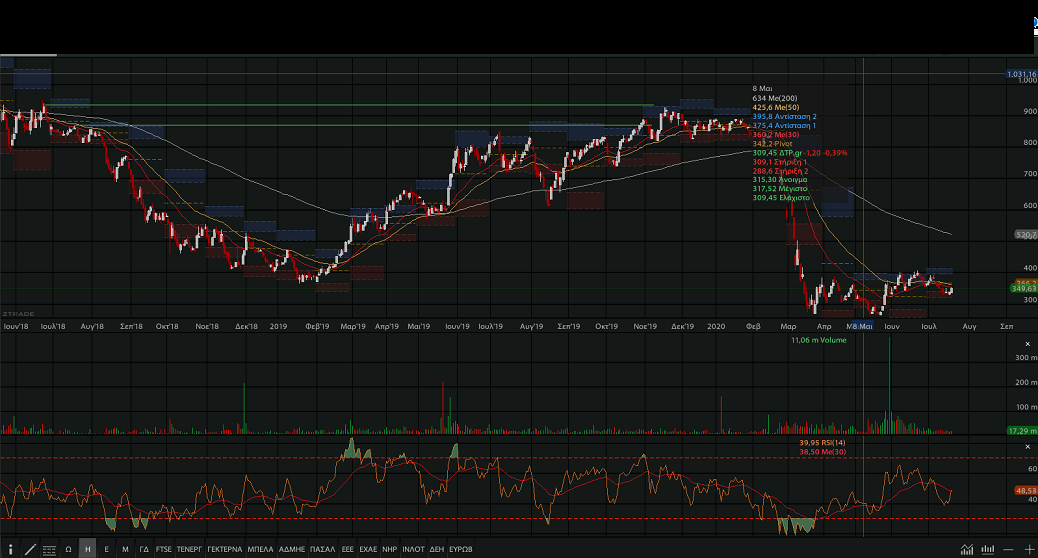The height and width of the screenshot is (558, 1038).
Task: Load the ΕΥΡΩΒ stock chart
Action: [461, 549]
